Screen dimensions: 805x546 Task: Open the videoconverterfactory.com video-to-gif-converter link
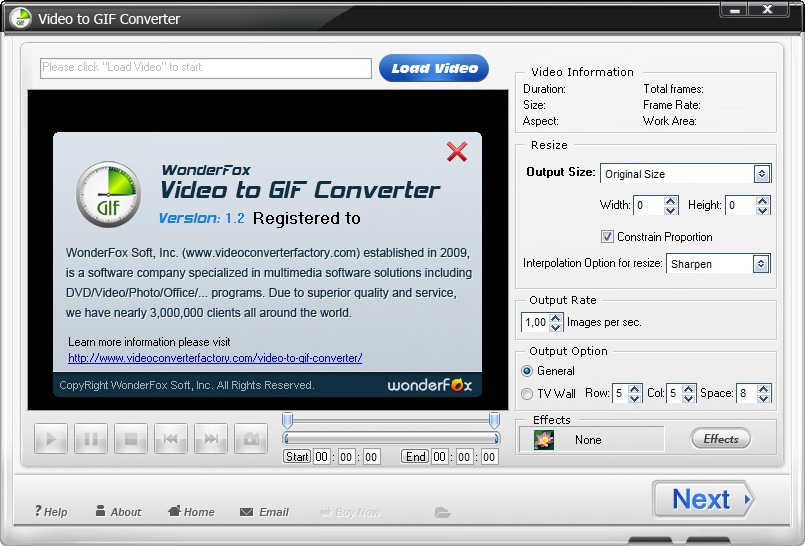pyautogui.click(x=215, y=358)
